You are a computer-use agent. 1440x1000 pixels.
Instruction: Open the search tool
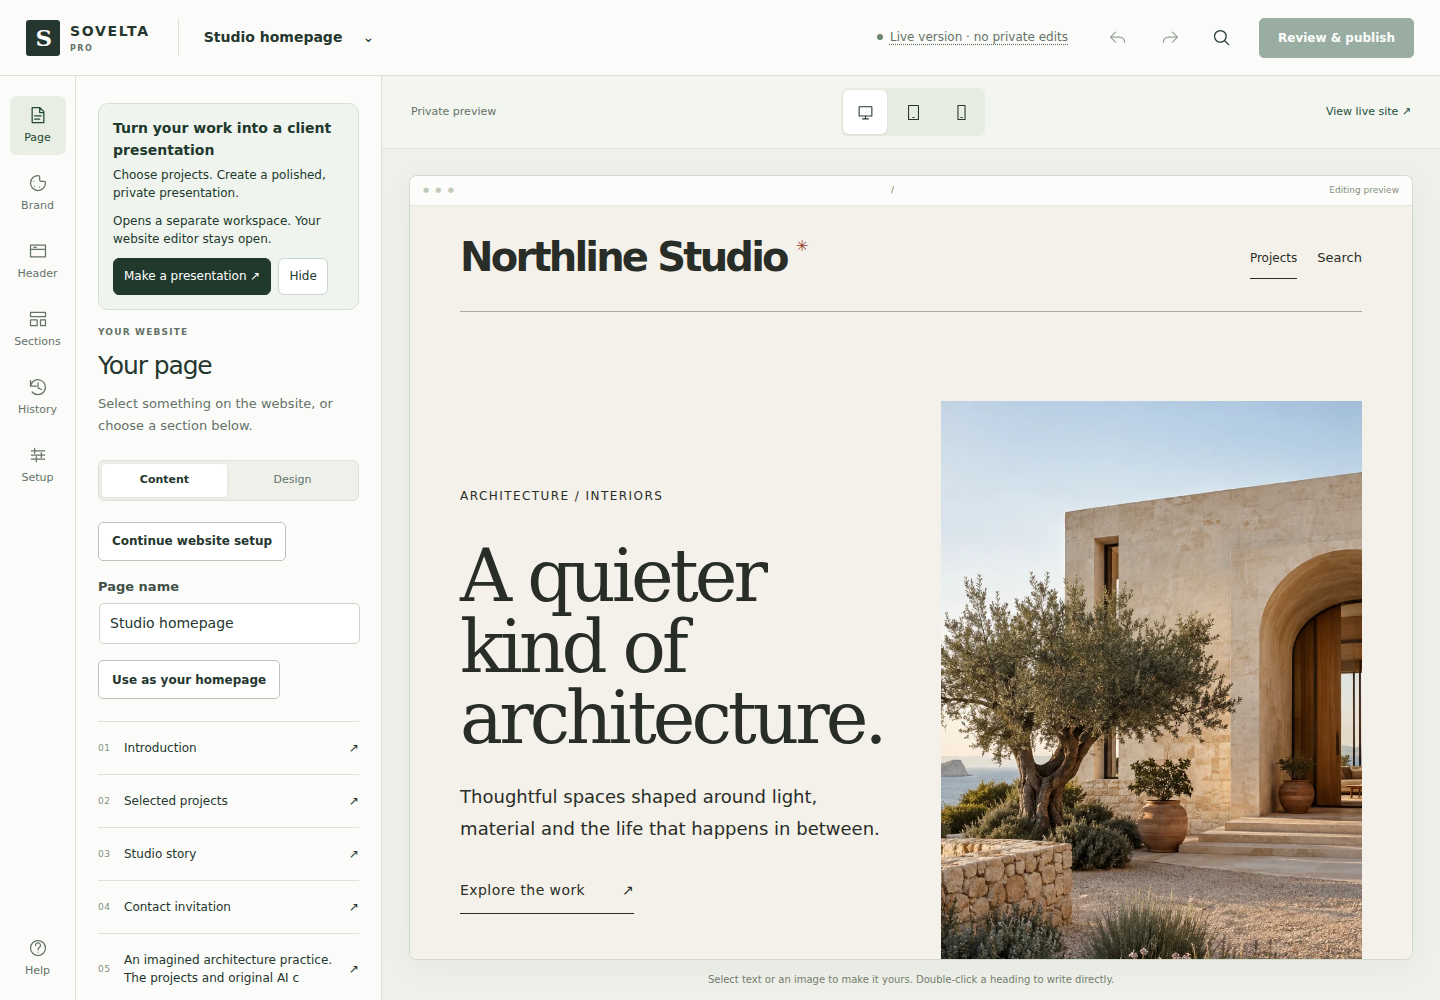[1222, 38]
